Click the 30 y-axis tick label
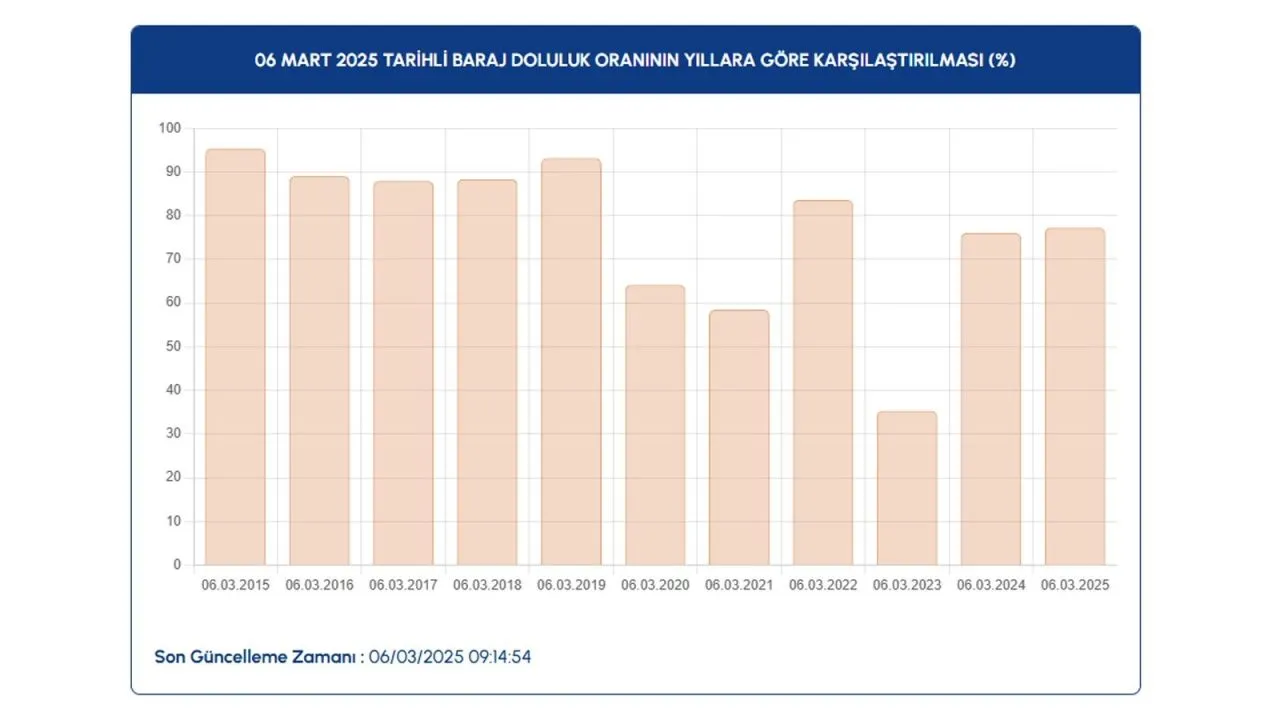The height and width of the screenshot is (720, 1280). click(173, 434)
